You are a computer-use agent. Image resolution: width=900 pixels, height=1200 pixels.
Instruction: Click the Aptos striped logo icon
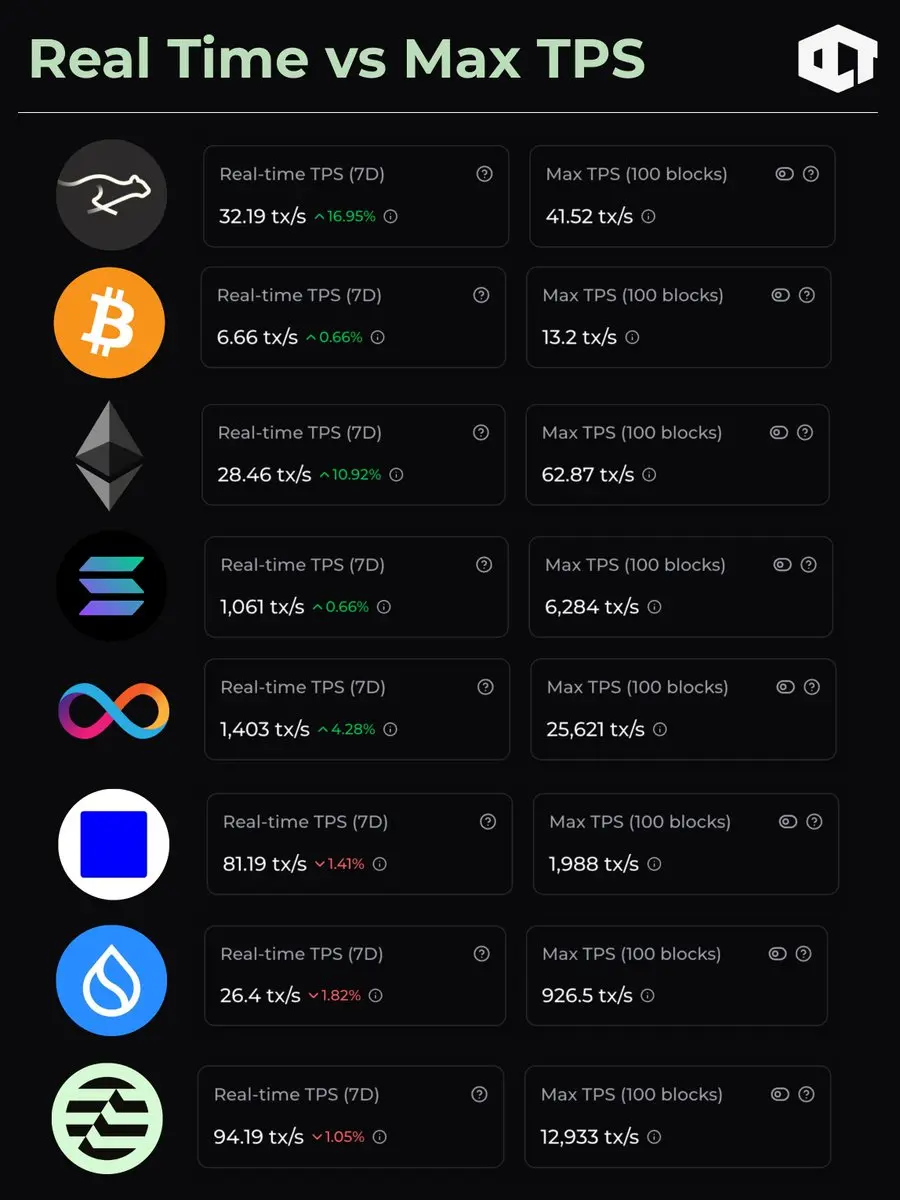pos(107,1117)
